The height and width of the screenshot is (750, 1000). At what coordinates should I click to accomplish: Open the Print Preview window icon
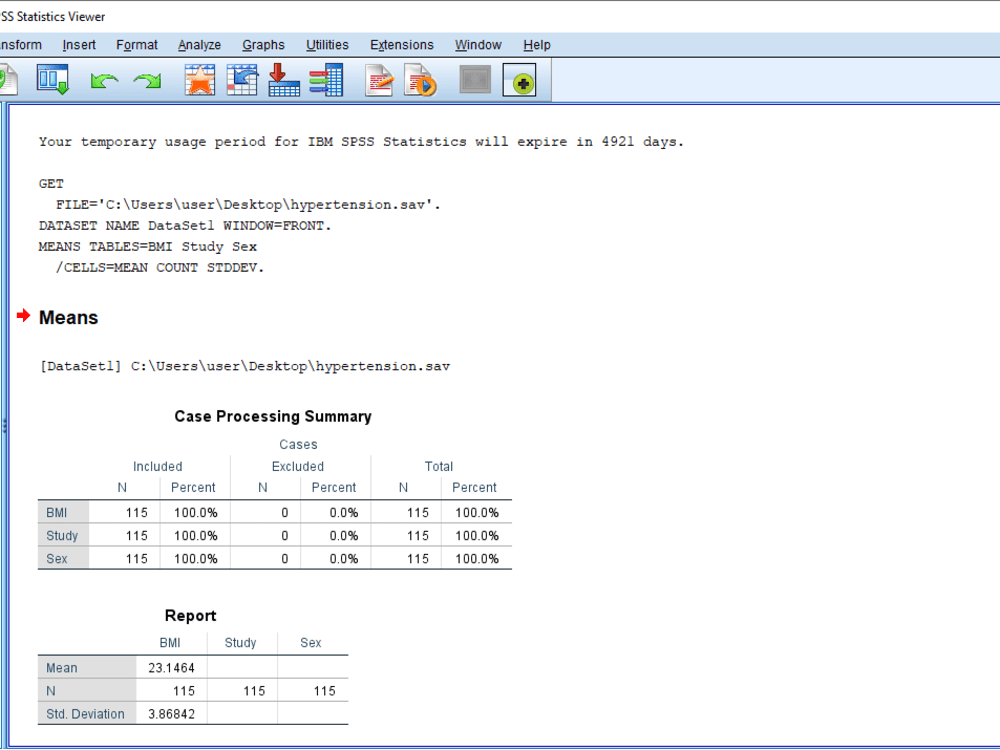point(52,81)
